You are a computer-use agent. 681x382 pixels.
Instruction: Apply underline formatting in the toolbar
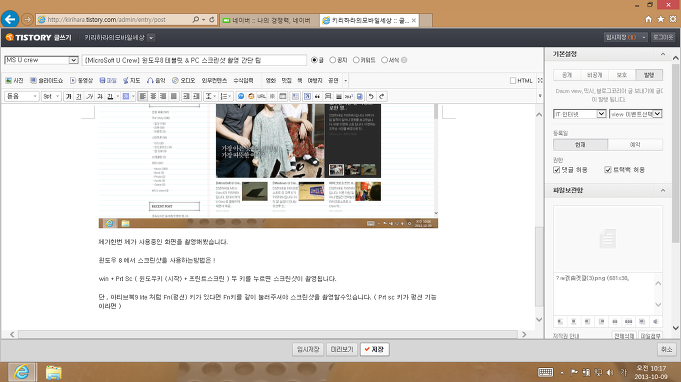(79, 96)
